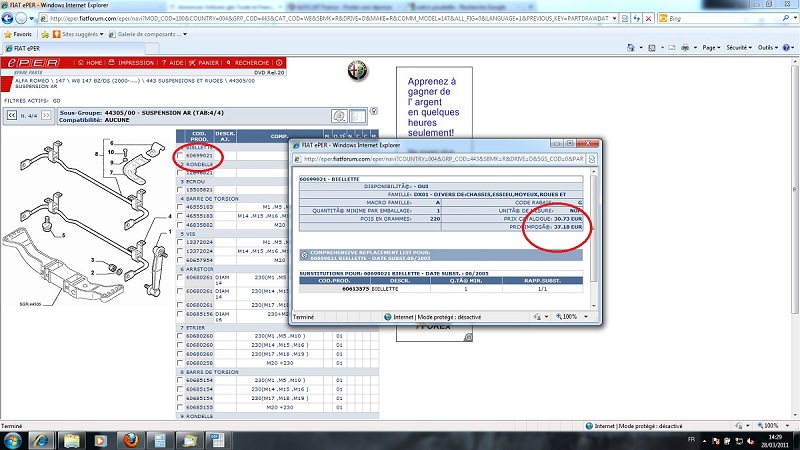Screen dimensions: 800x450
Task: Go to next table with >> button
Action: tap(46, 116)
